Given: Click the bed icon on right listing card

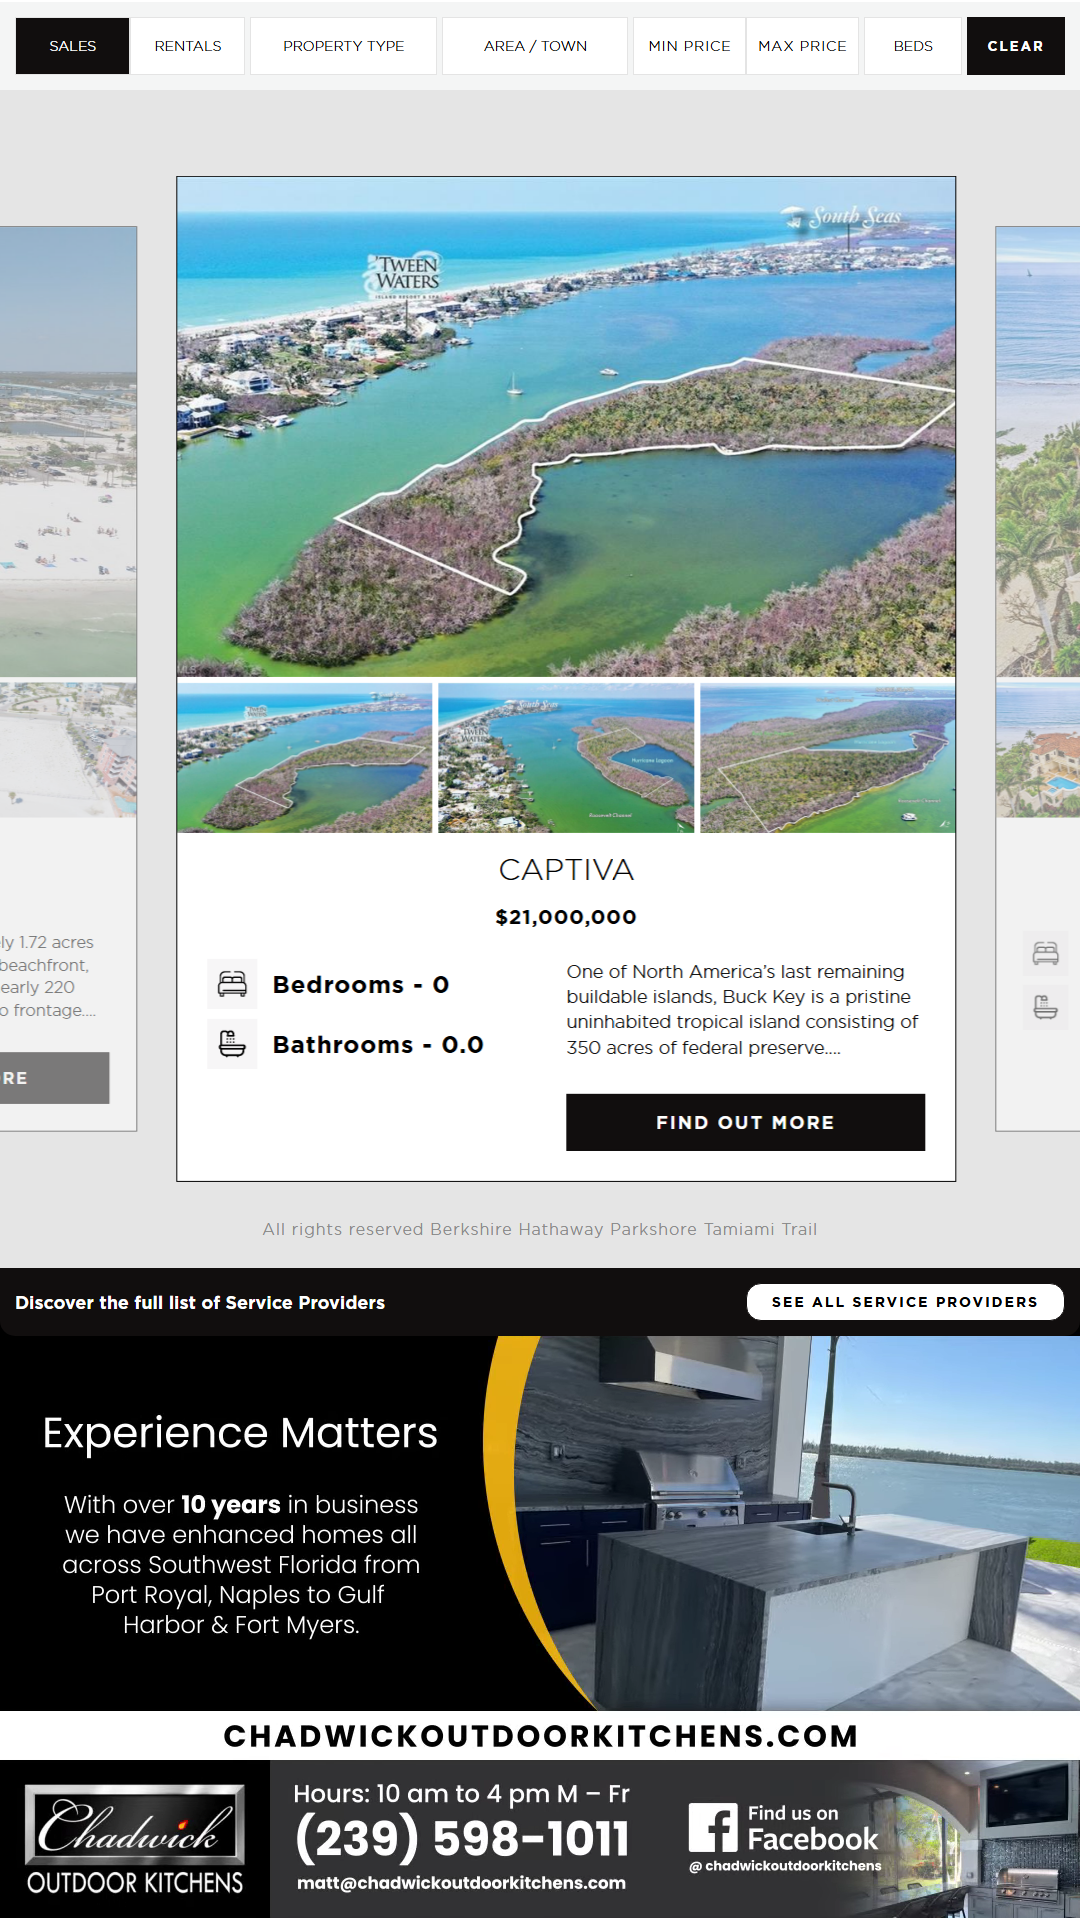Looking at the screenshot, I should pos(1045,953).
